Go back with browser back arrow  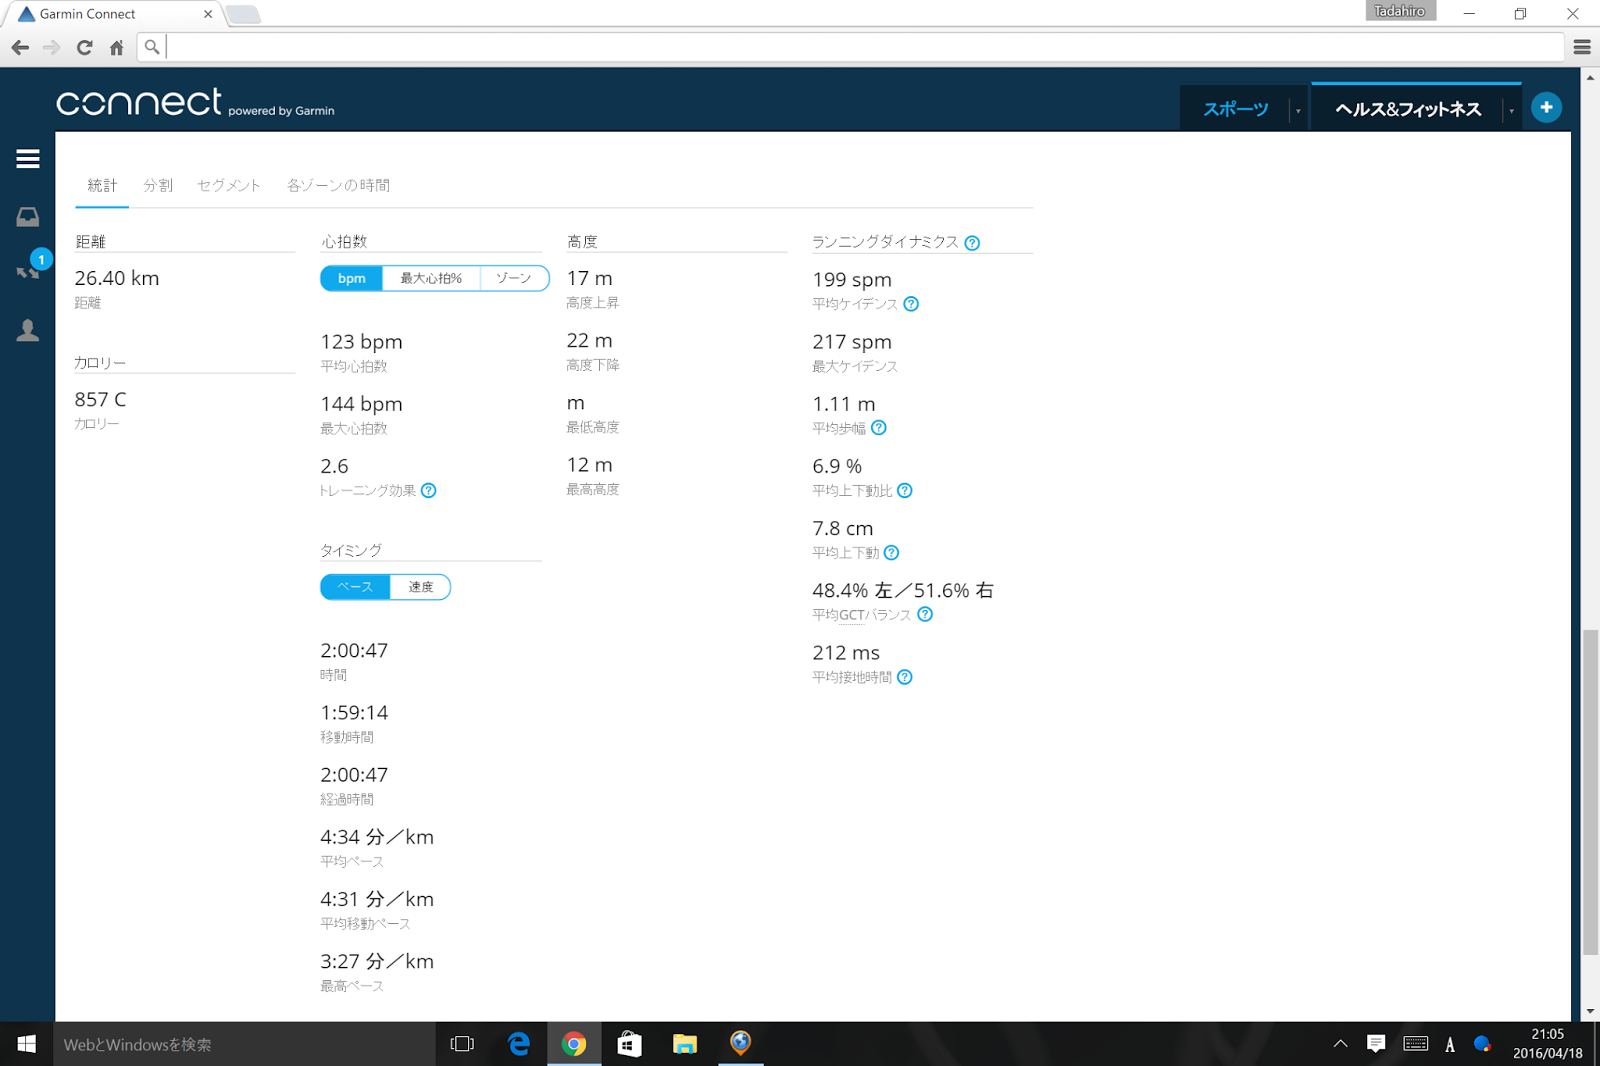click(x=20, y=47)
